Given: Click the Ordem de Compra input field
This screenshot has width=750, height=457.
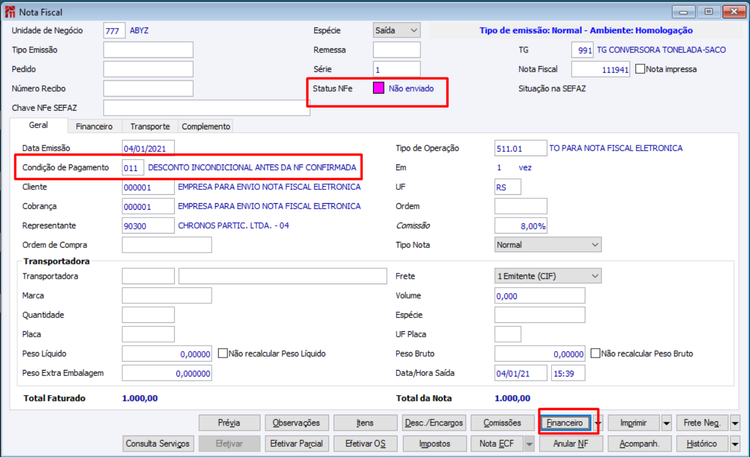Looking at the screenshot, I should pos(167,245).
